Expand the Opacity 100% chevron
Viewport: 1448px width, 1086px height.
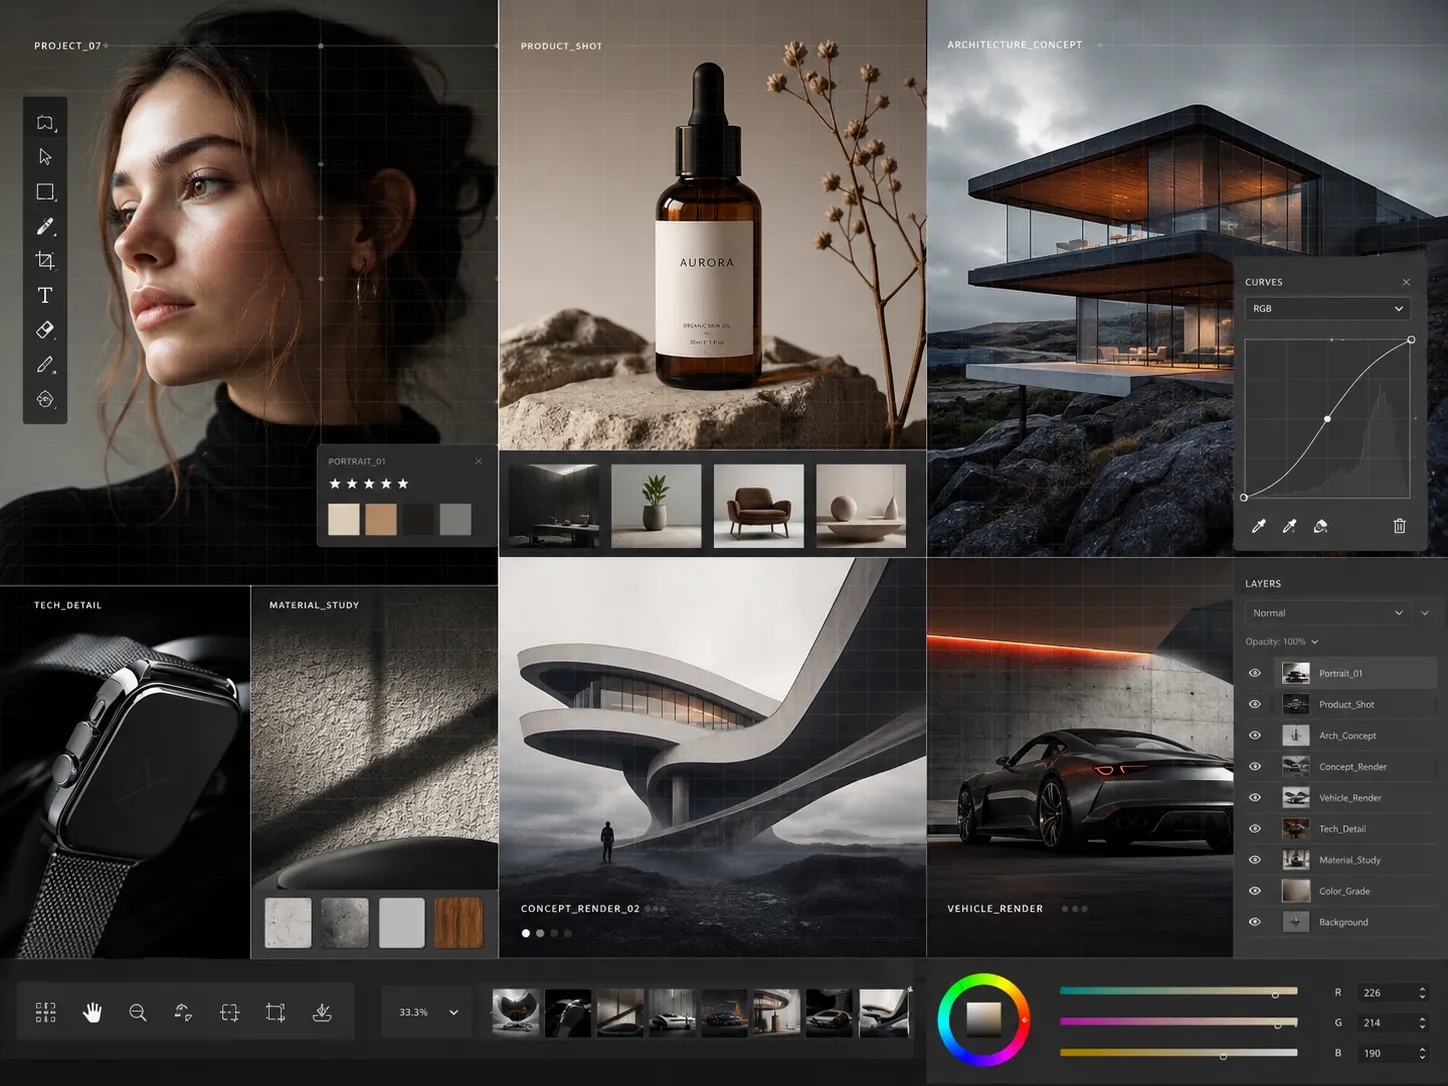(x=1314, y=642)
